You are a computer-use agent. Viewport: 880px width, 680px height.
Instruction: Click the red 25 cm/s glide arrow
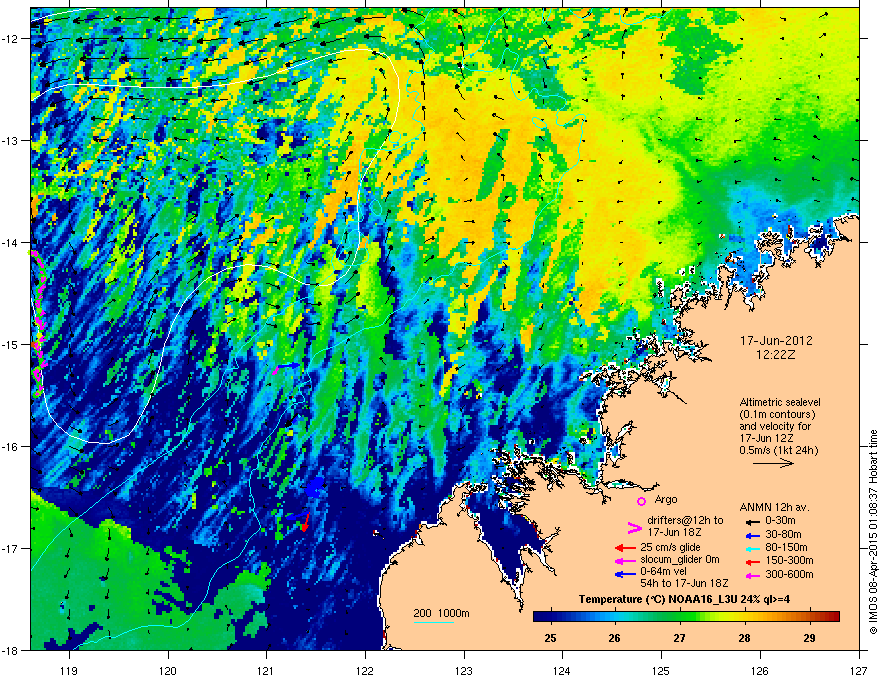point(625,548)
